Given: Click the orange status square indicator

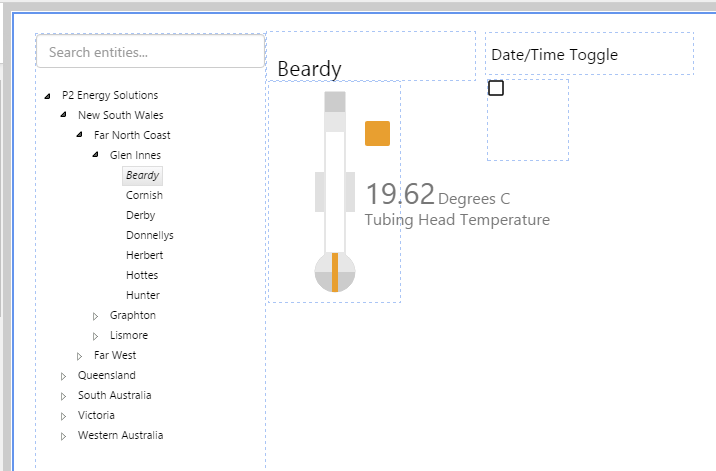Looking at the screenshot, I should (377, 134).
